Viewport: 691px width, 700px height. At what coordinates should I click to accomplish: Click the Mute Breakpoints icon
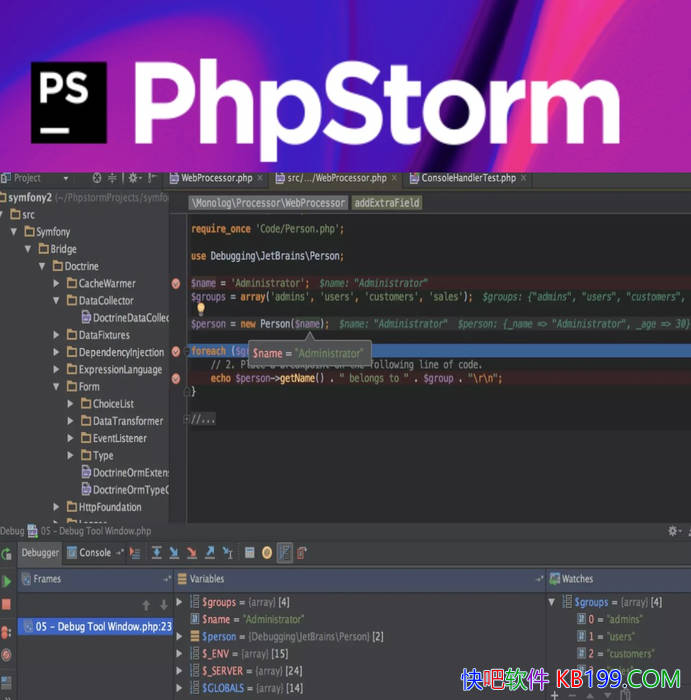pos(6,655)
